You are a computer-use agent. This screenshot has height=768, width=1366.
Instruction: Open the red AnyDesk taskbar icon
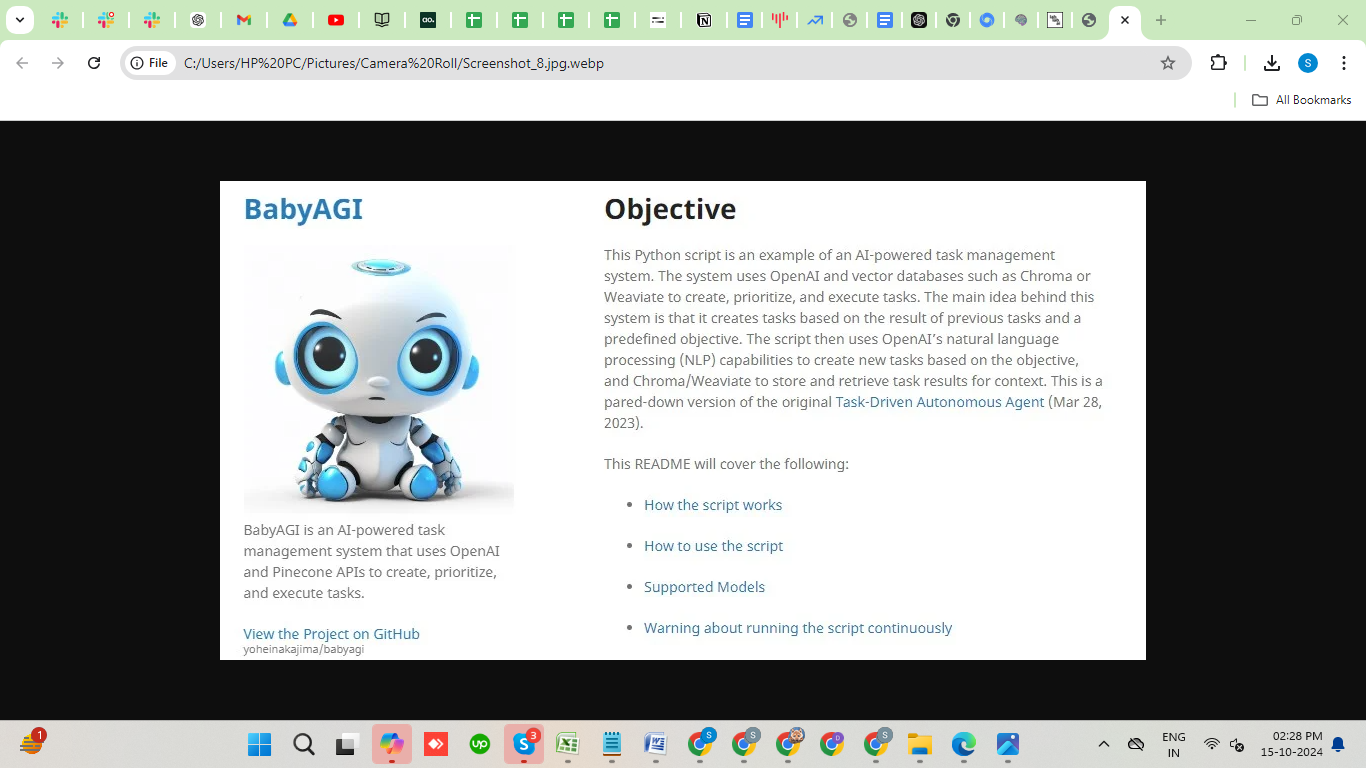pyautogui.click(x=435, y=744)
